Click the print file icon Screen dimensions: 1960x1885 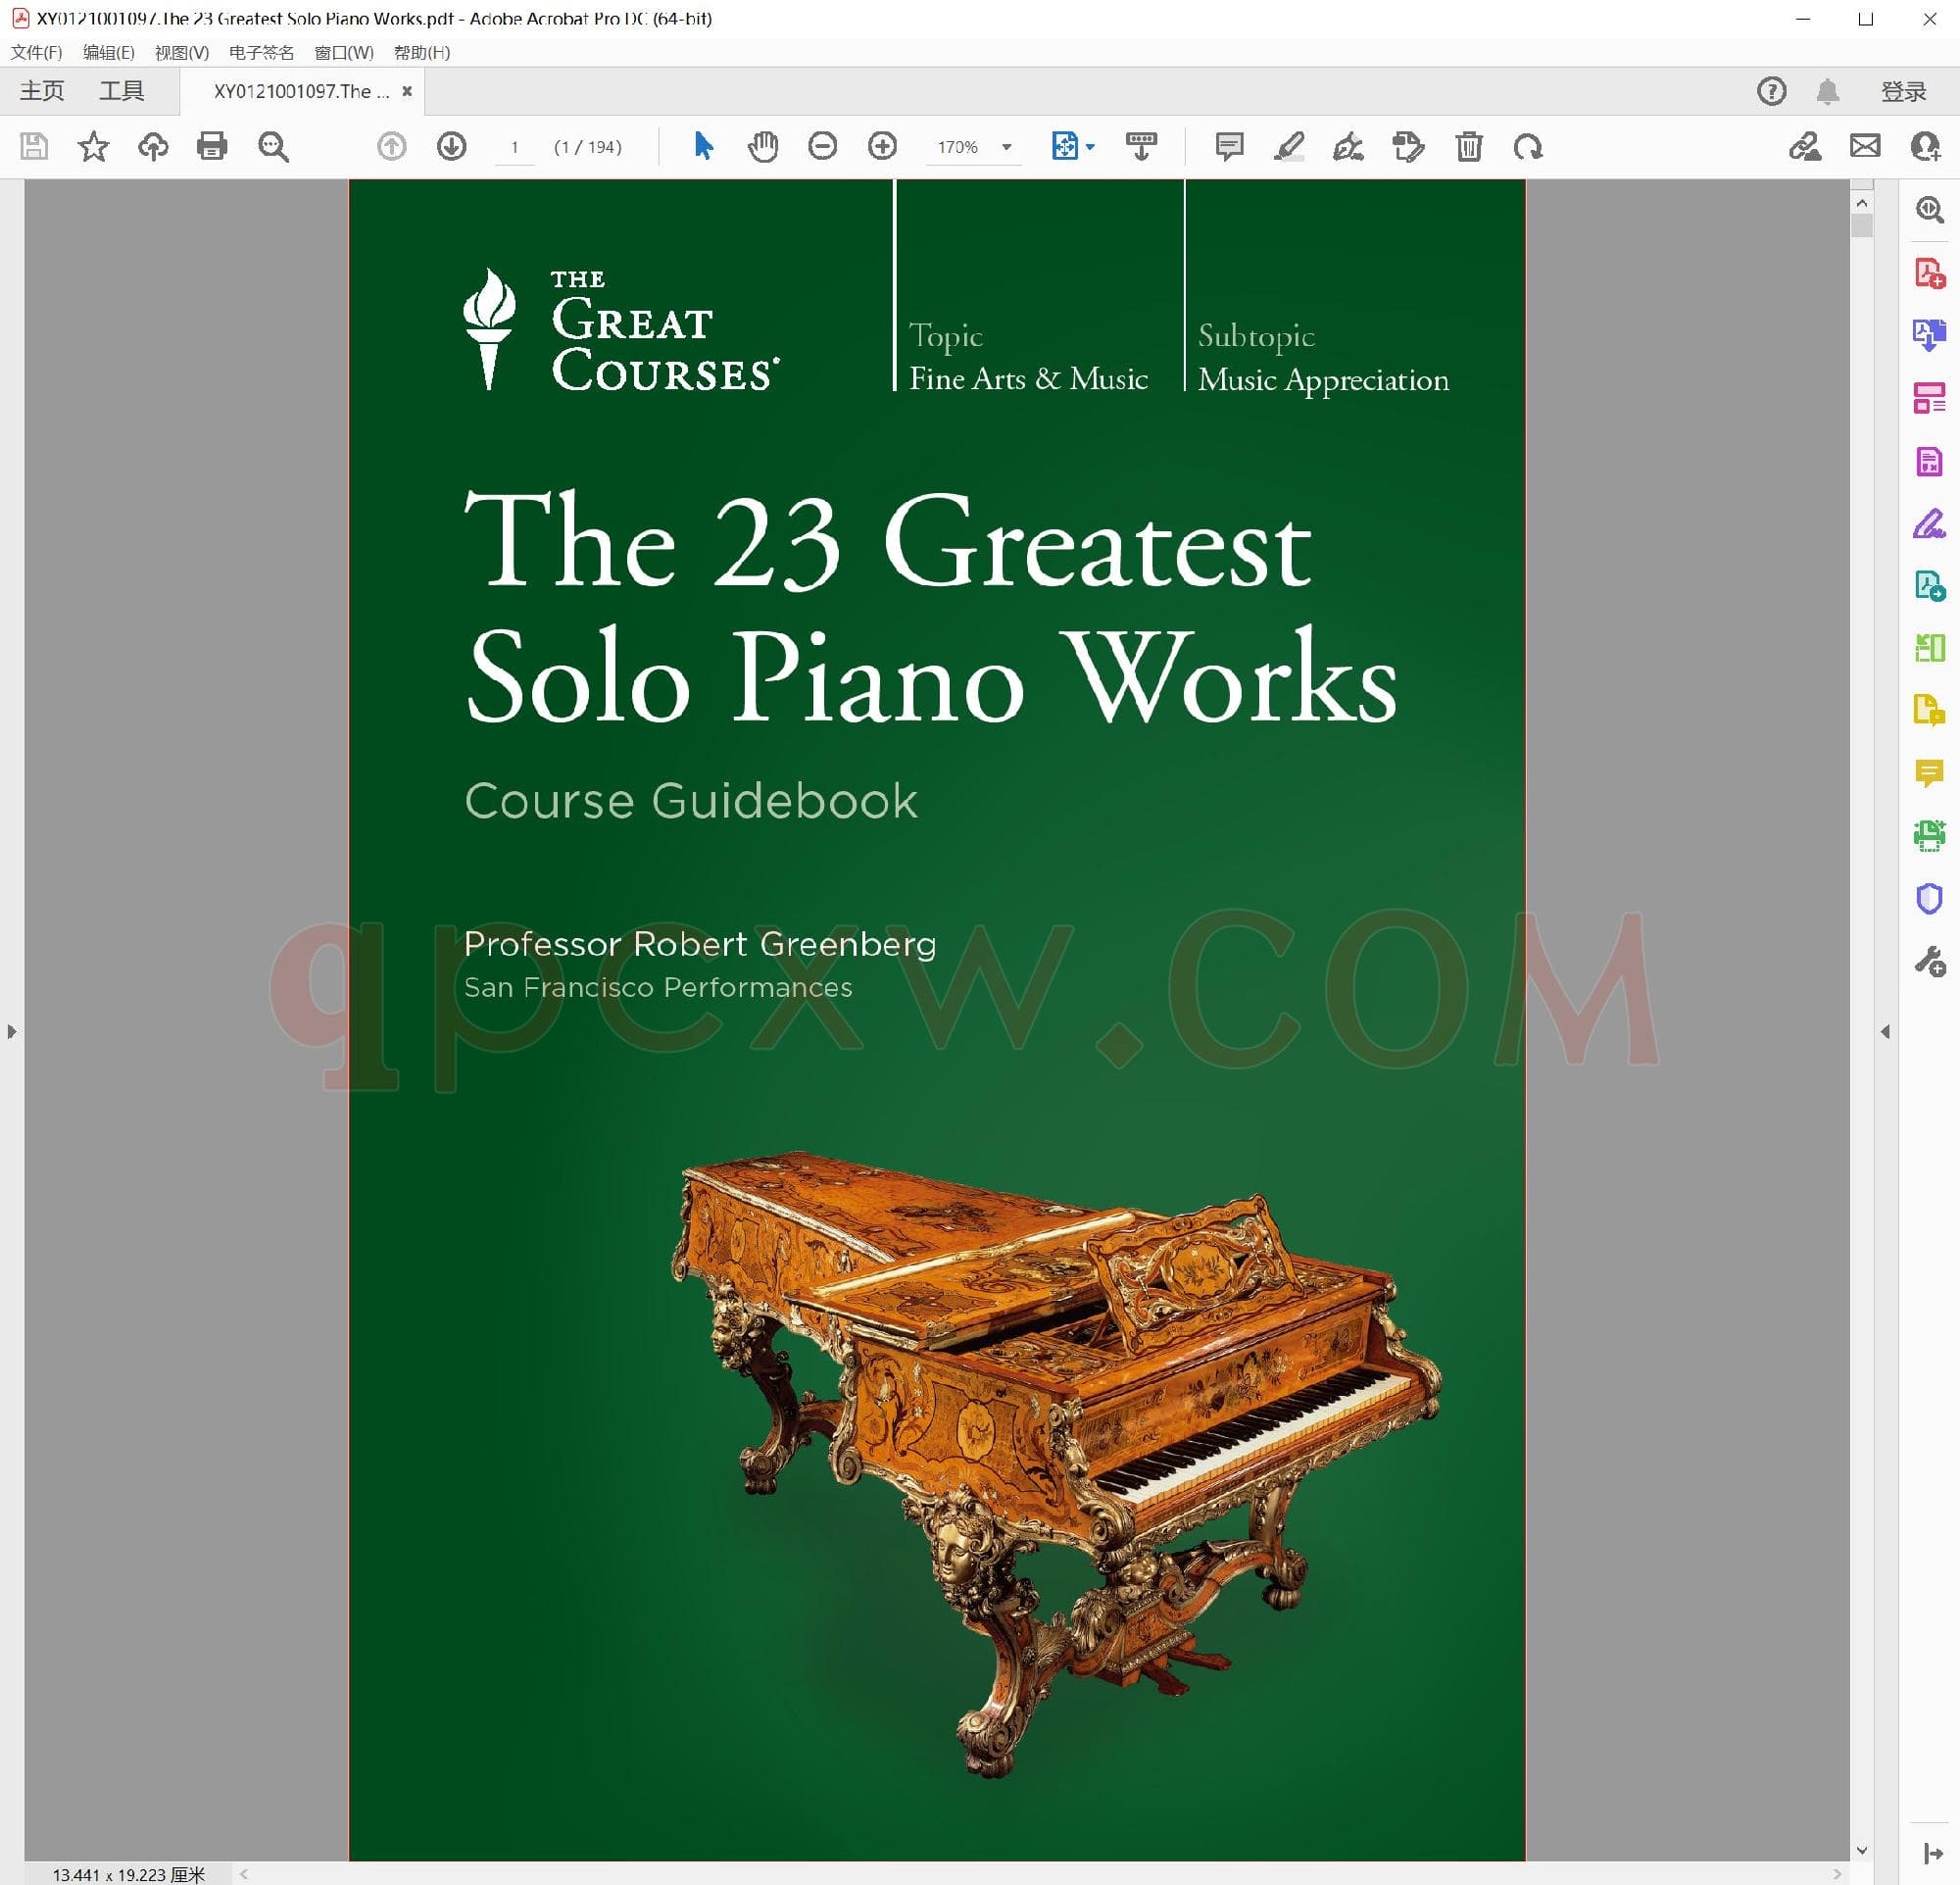coord(212,147)
